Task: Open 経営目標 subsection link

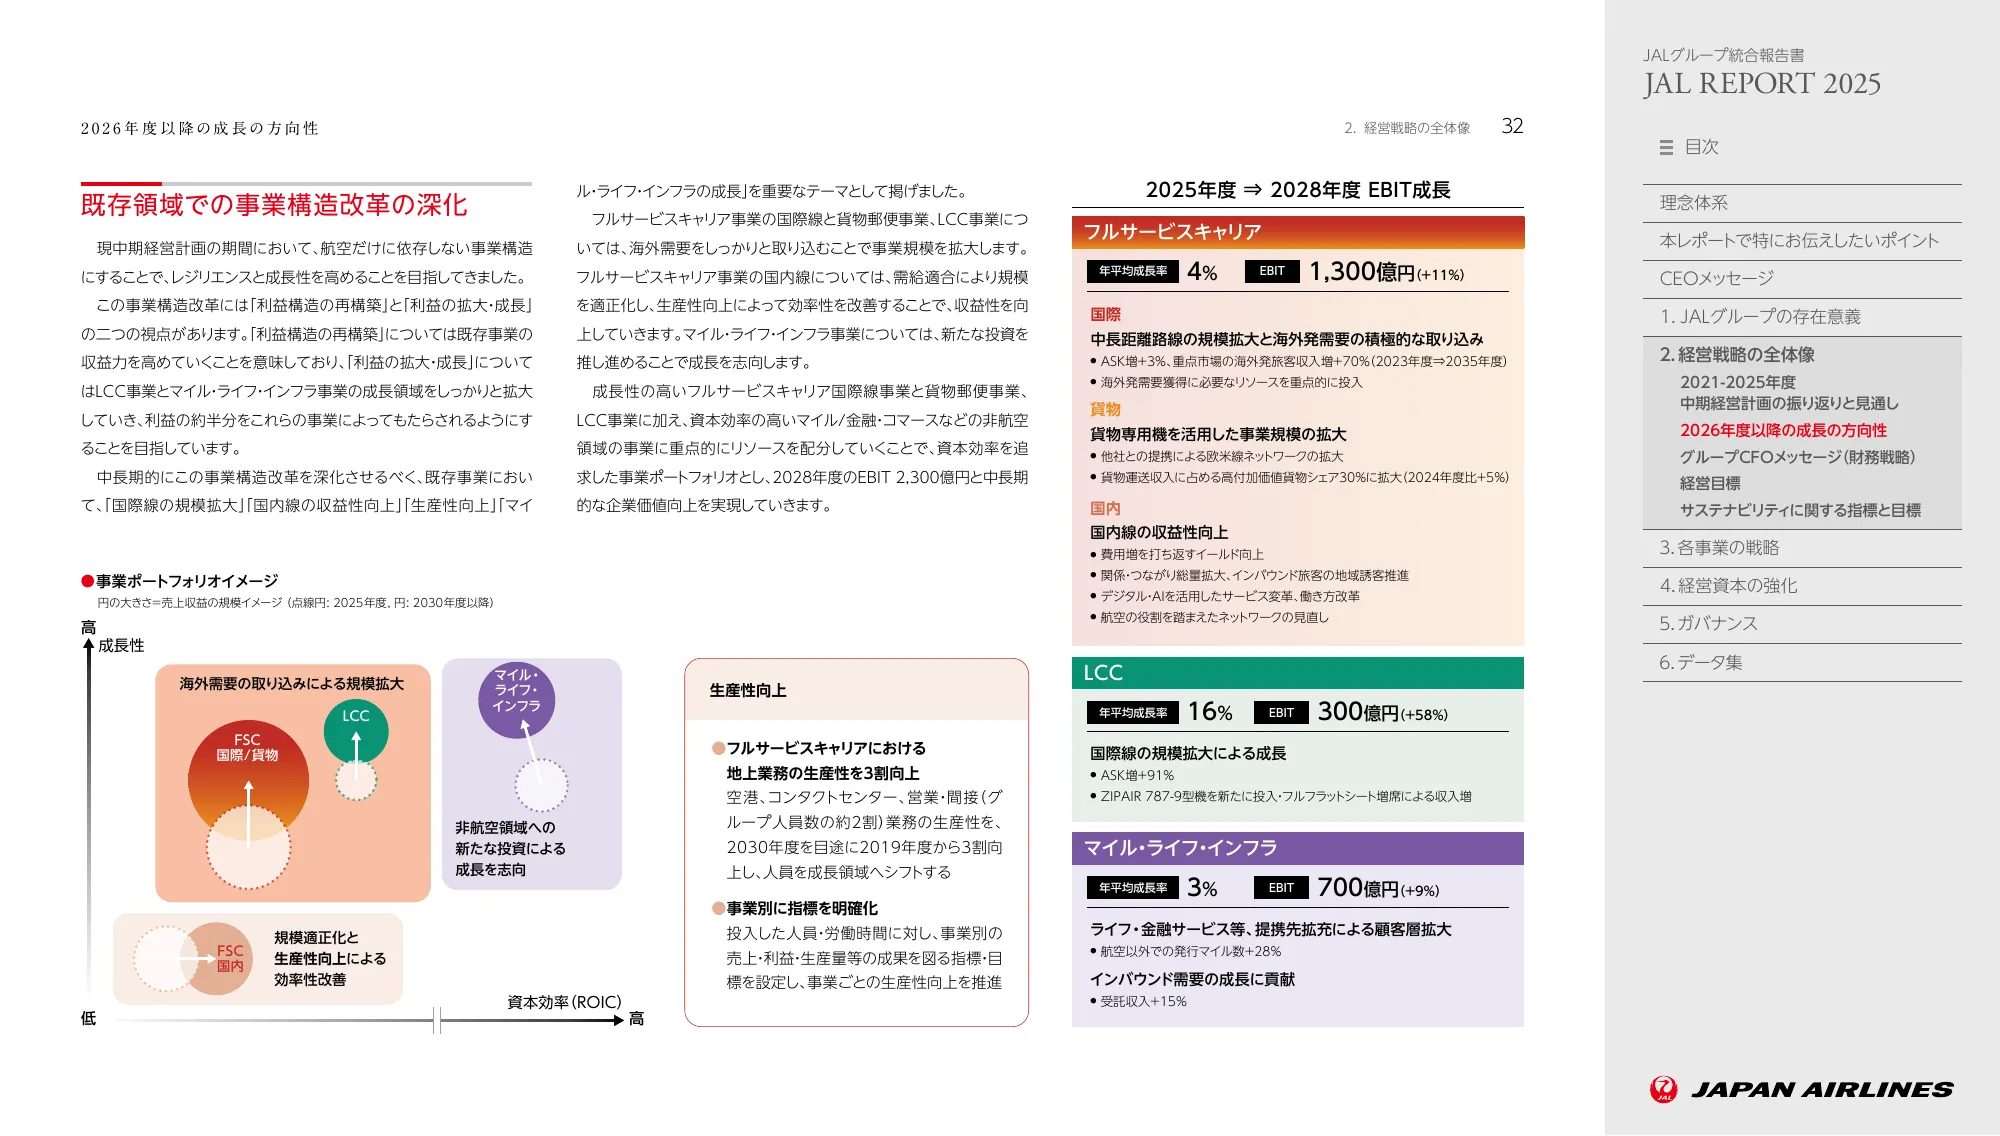Action: [x=1710, y=484]
